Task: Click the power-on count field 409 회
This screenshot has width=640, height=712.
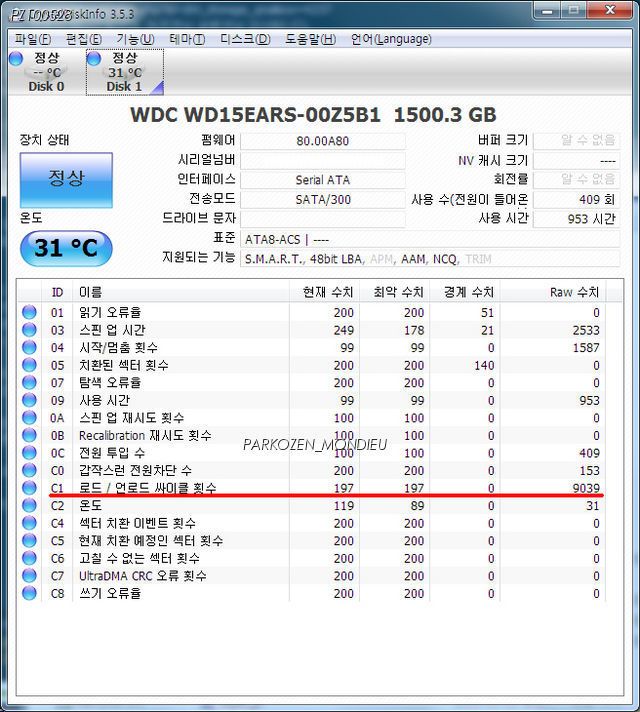Action: [576, 200]
